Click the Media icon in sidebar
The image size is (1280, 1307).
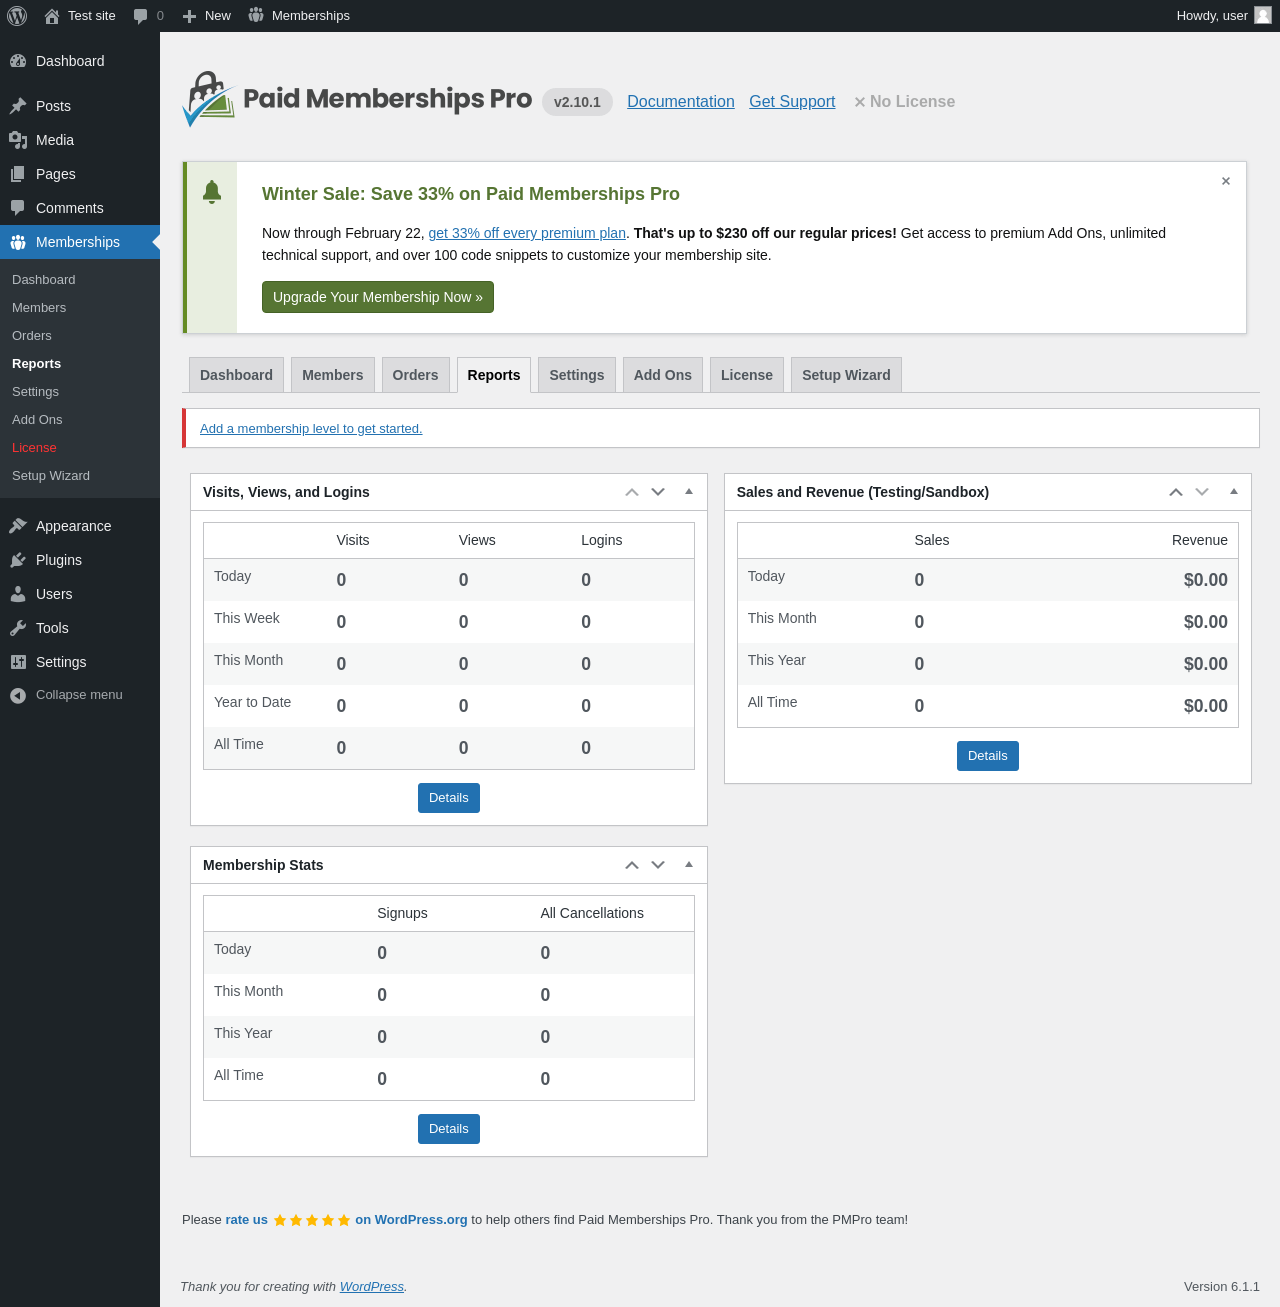coord(18,140)
